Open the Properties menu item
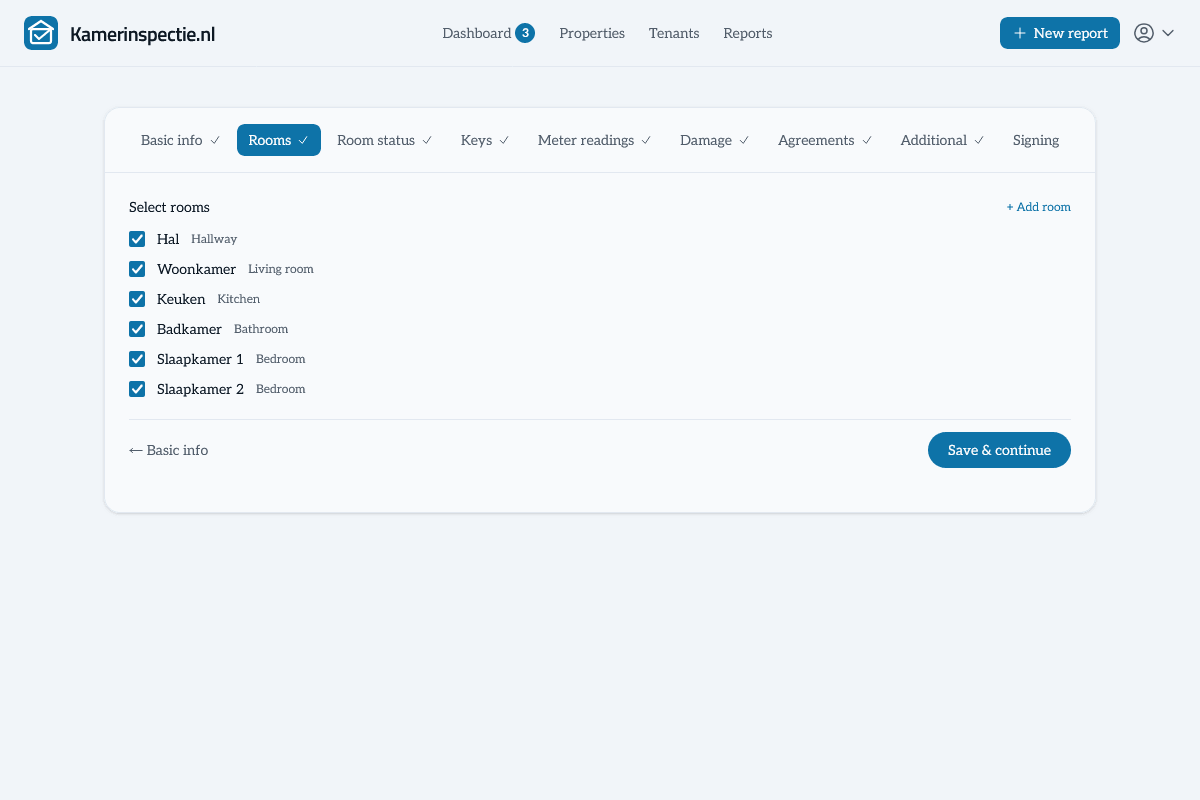 (592, 33)
